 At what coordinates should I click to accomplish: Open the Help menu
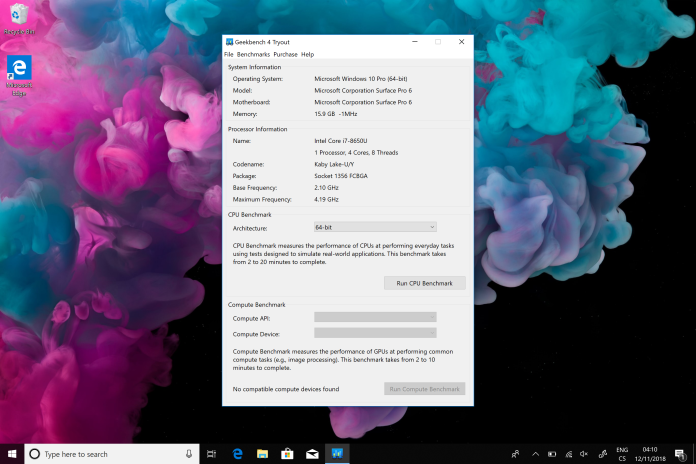click(x=308, y=54)
